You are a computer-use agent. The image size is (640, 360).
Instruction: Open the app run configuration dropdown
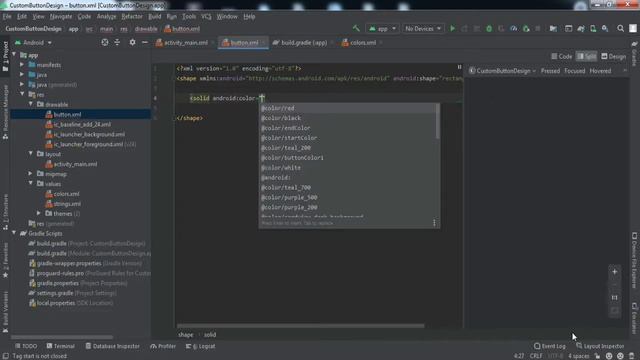(382, 29)
